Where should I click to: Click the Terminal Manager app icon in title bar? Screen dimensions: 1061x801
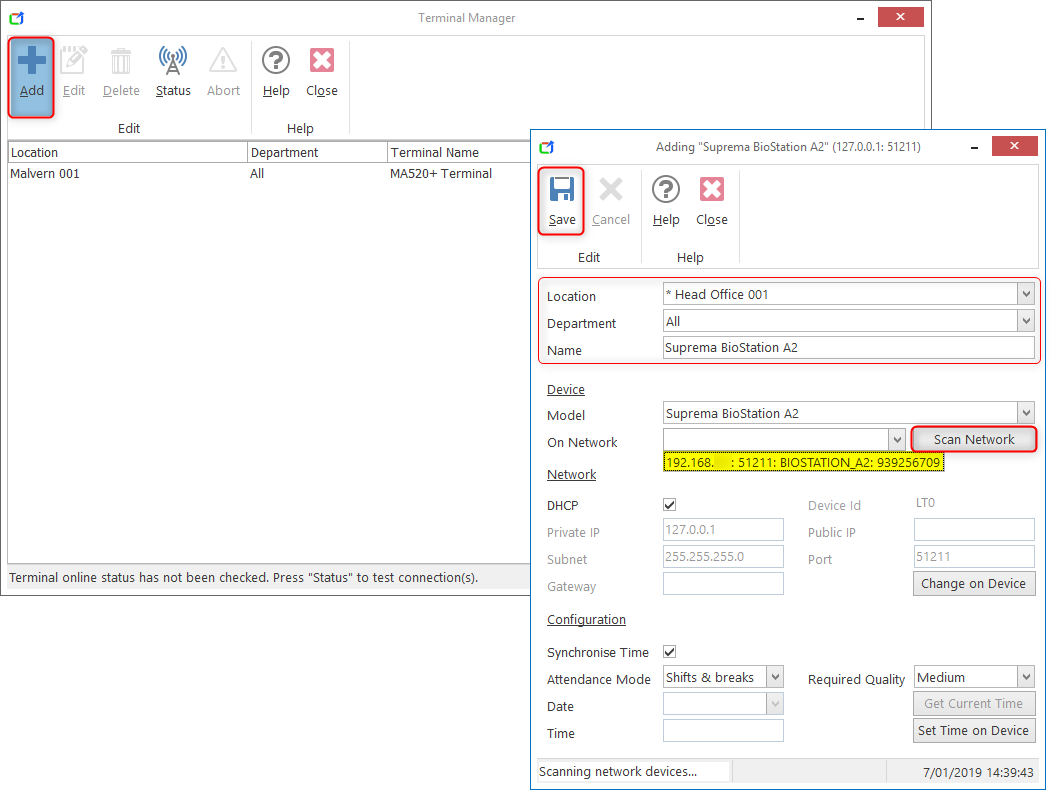(17, 18)
